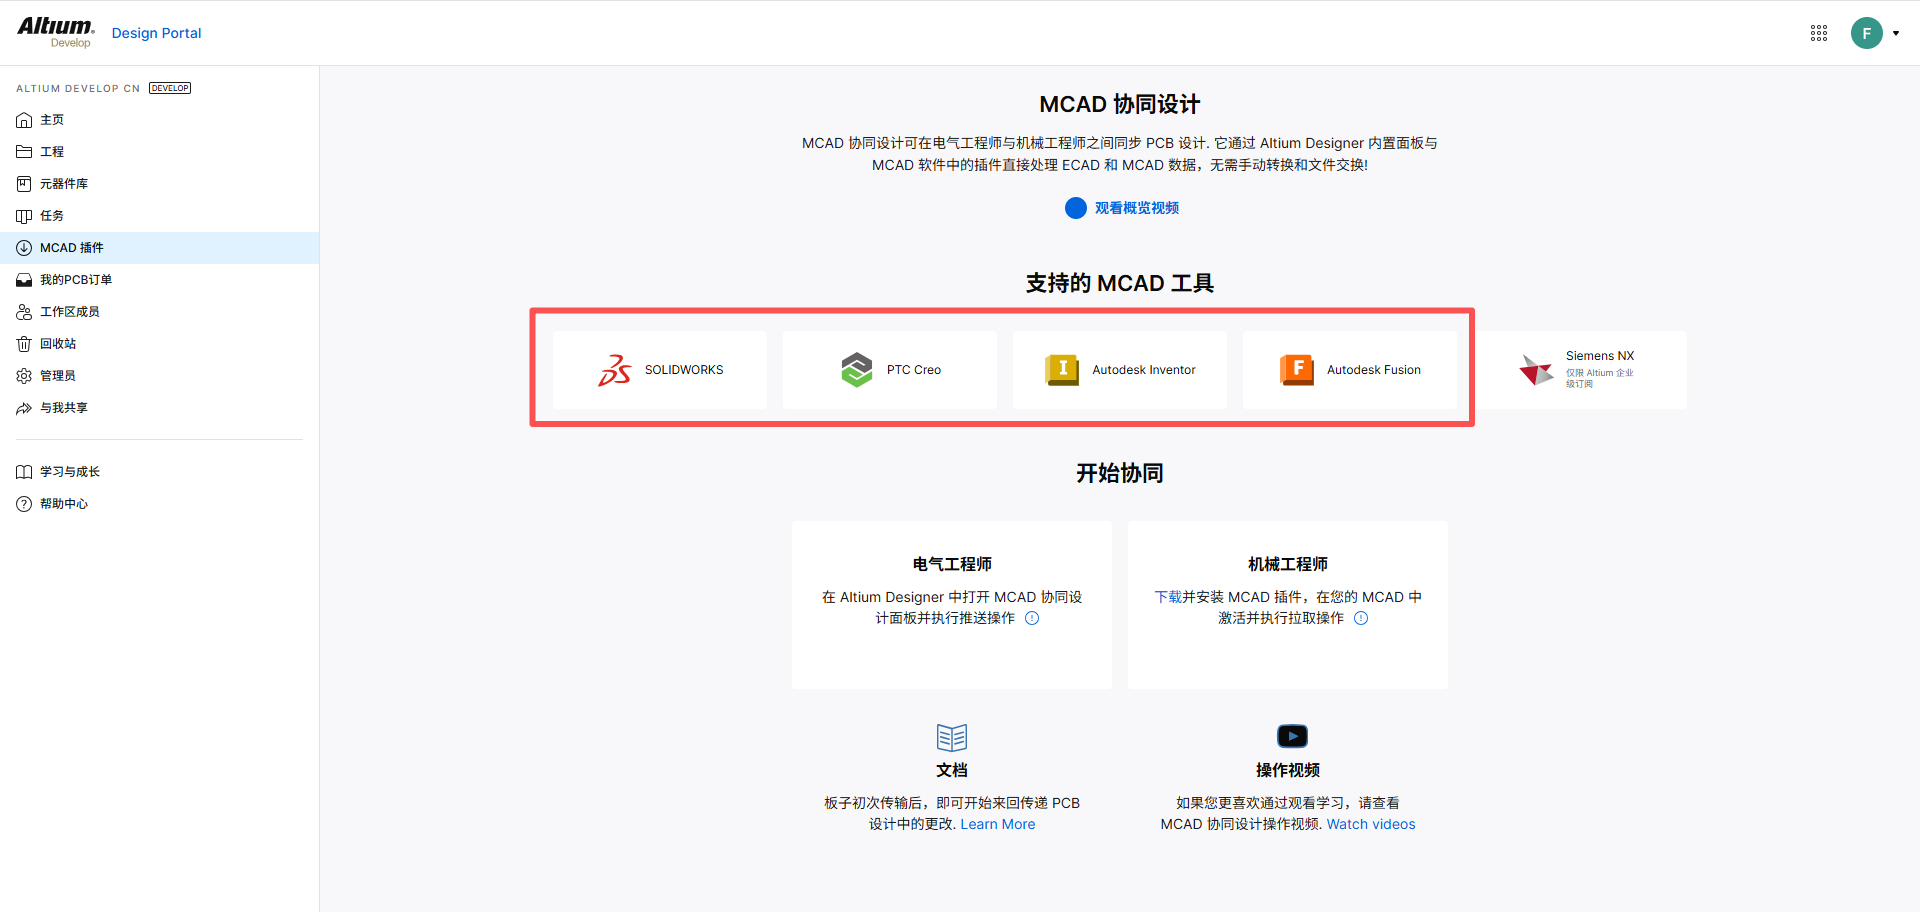Select the Siemens NX tool card
1920x912 pixels.
[1580, 370]
